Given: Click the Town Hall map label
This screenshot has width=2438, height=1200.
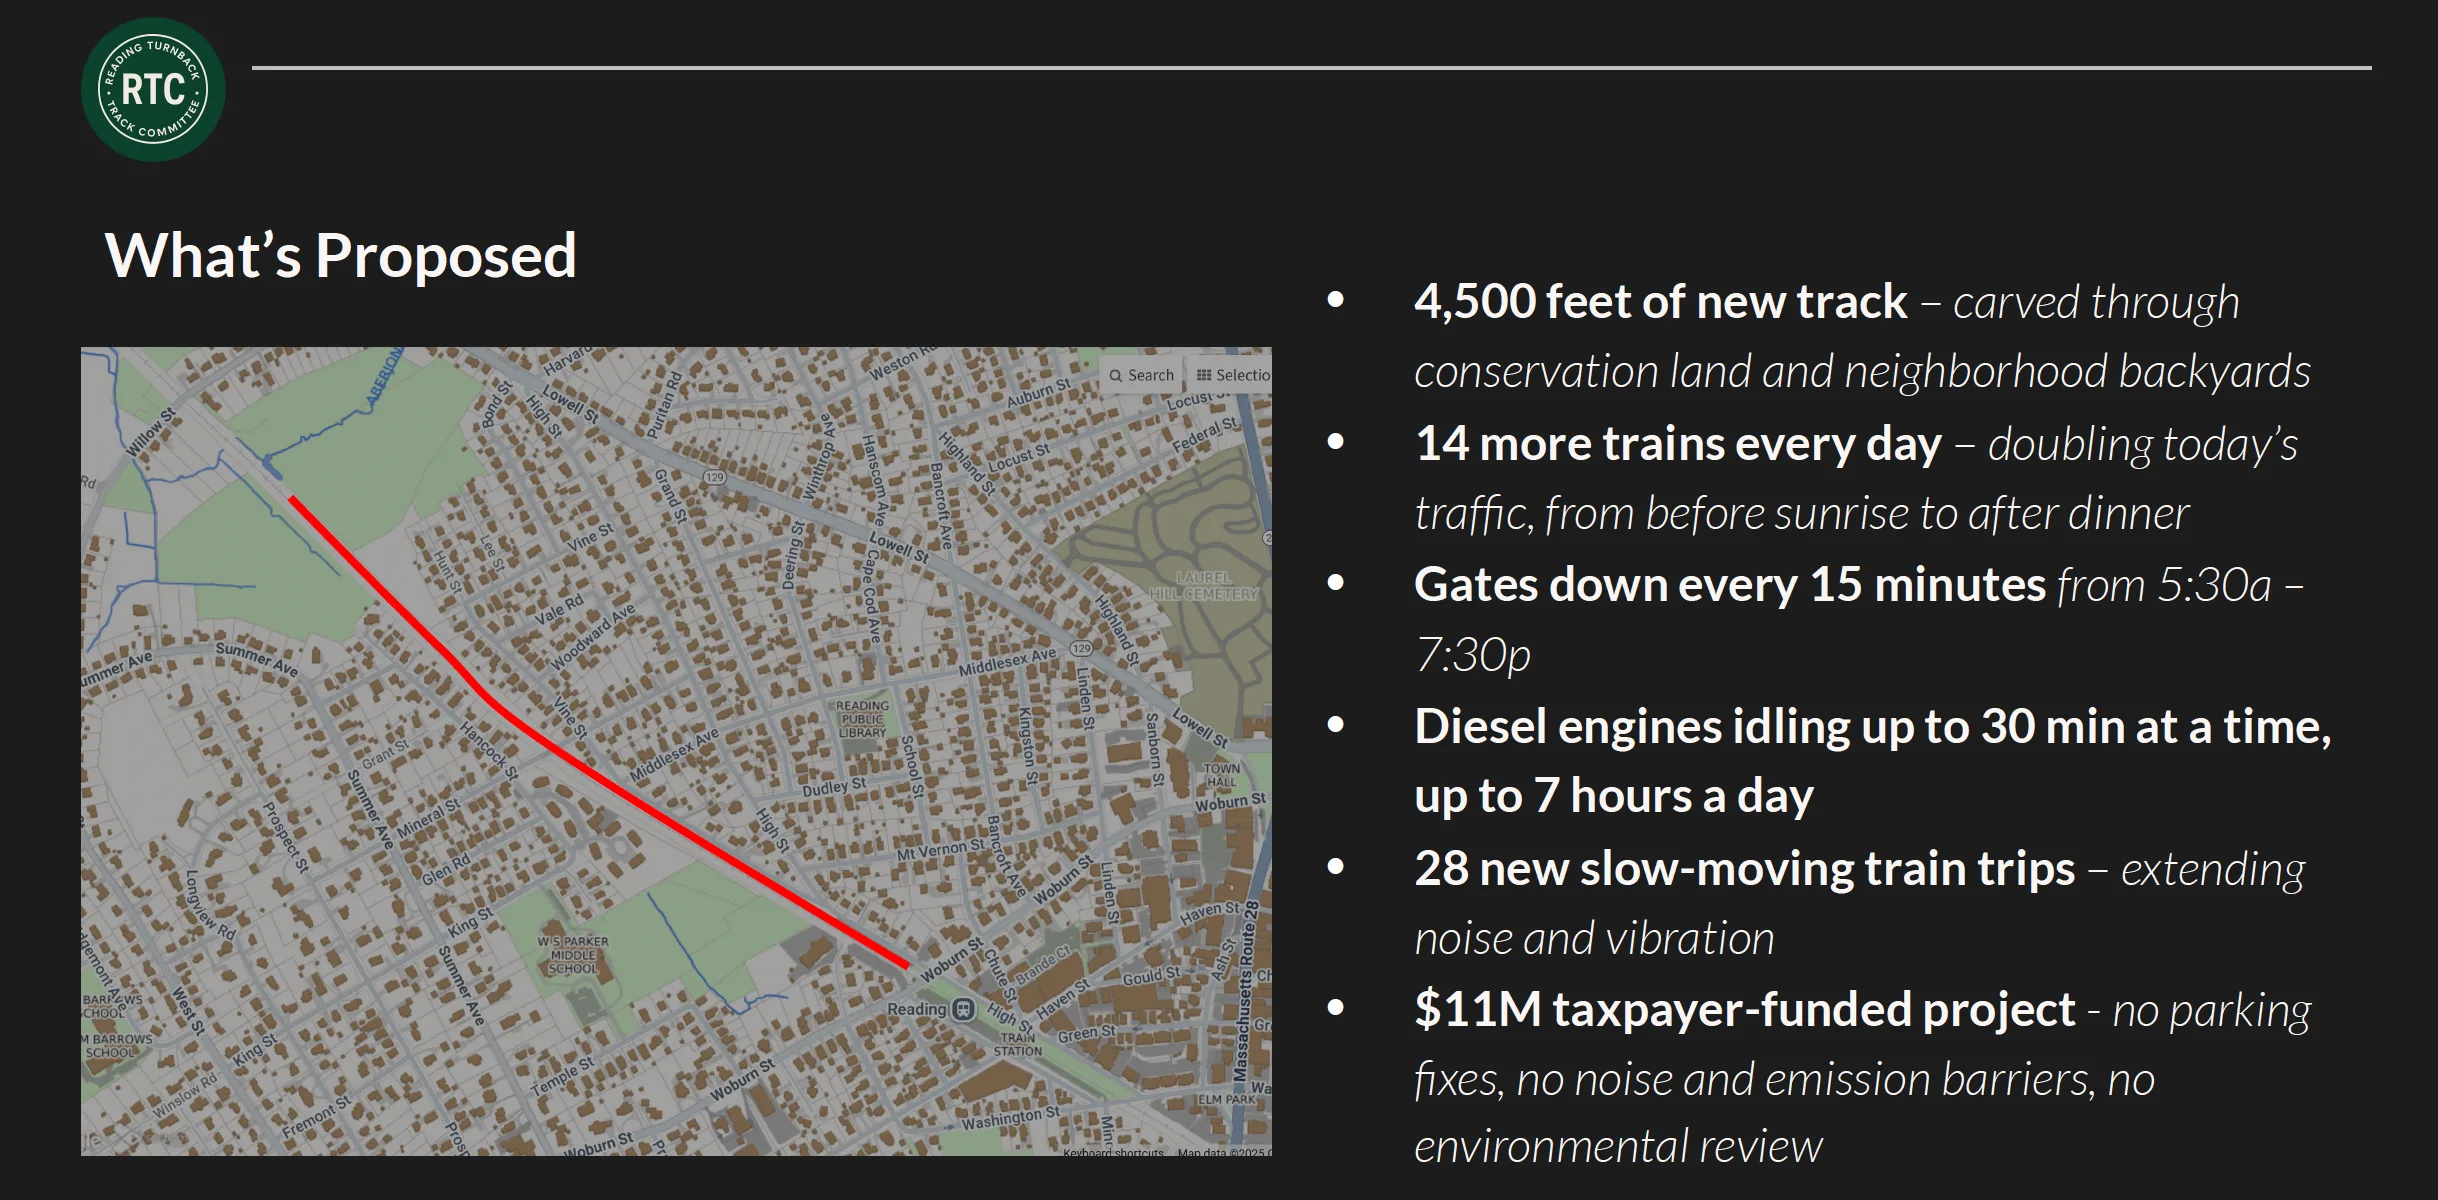Looking at the screenshot, I should 1222,775.
